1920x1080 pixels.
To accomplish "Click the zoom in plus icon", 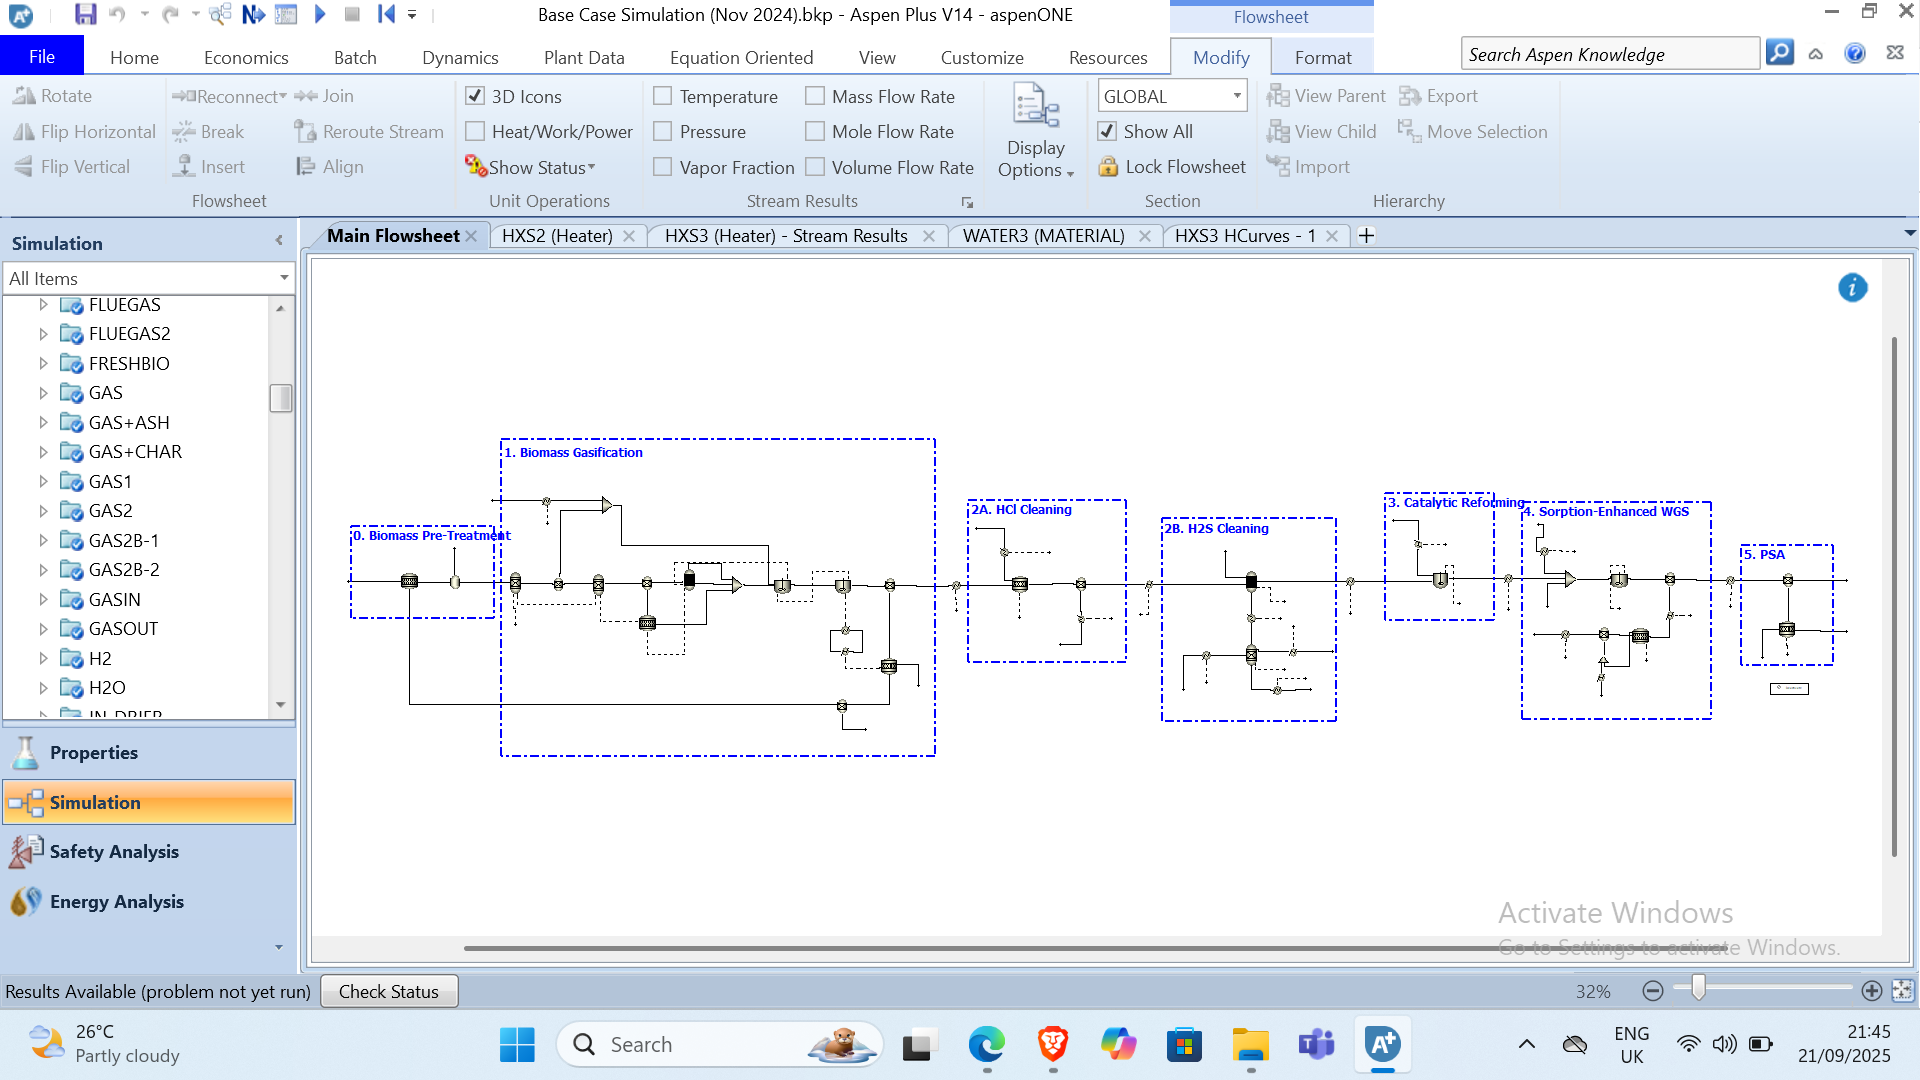I will click(1872, 991).
